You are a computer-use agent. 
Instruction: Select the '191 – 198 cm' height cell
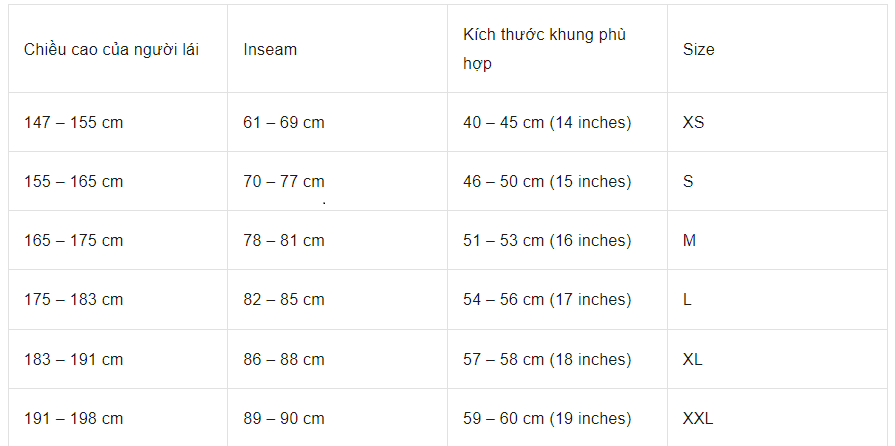point(74,418)
